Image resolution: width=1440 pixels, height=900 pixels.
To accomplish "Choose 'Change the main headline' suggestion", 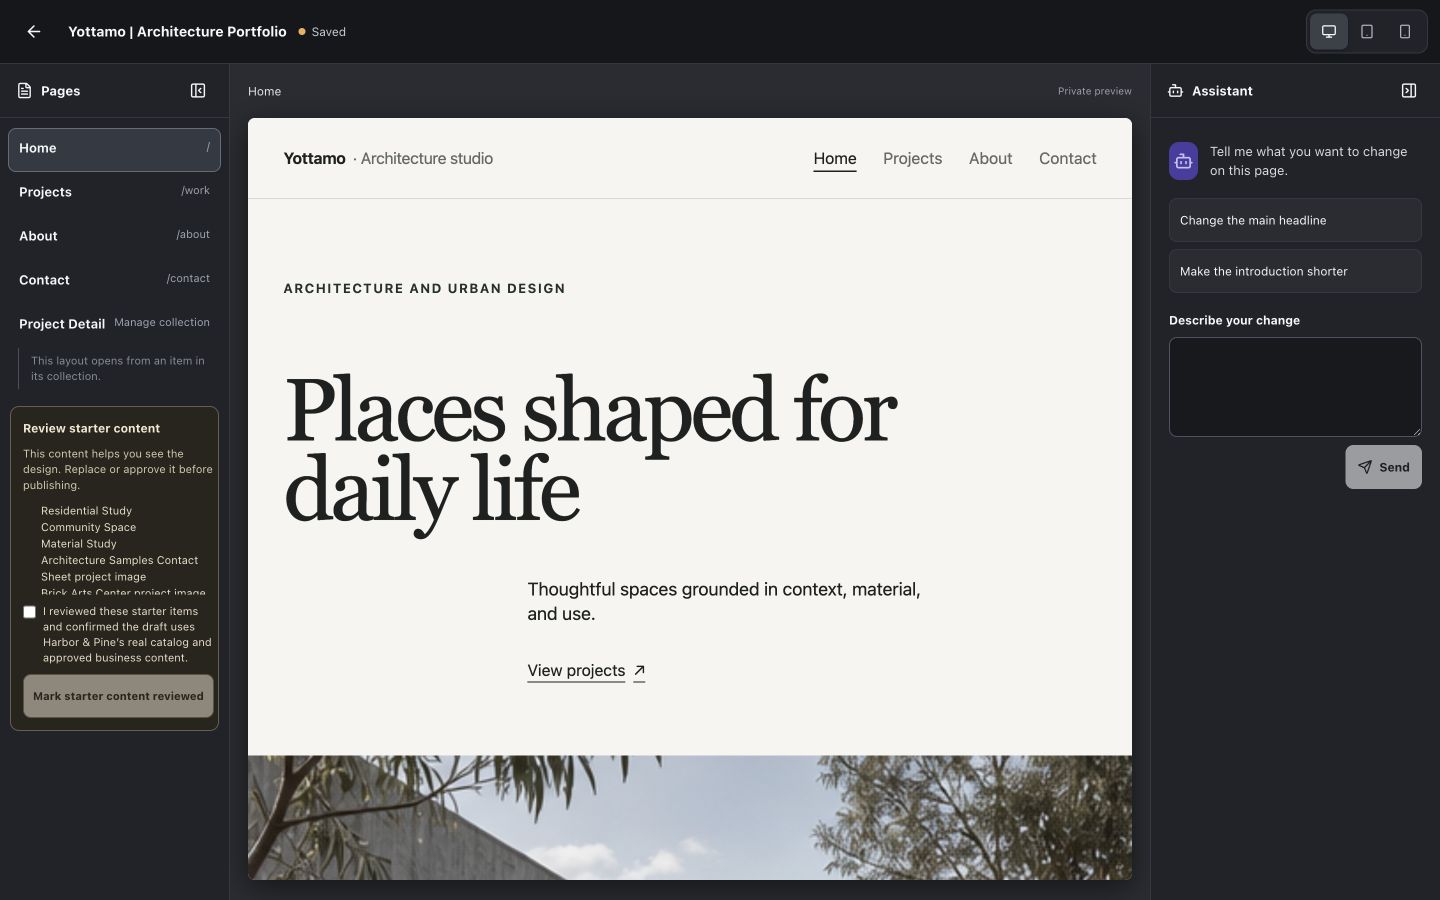I will 1295,220.
